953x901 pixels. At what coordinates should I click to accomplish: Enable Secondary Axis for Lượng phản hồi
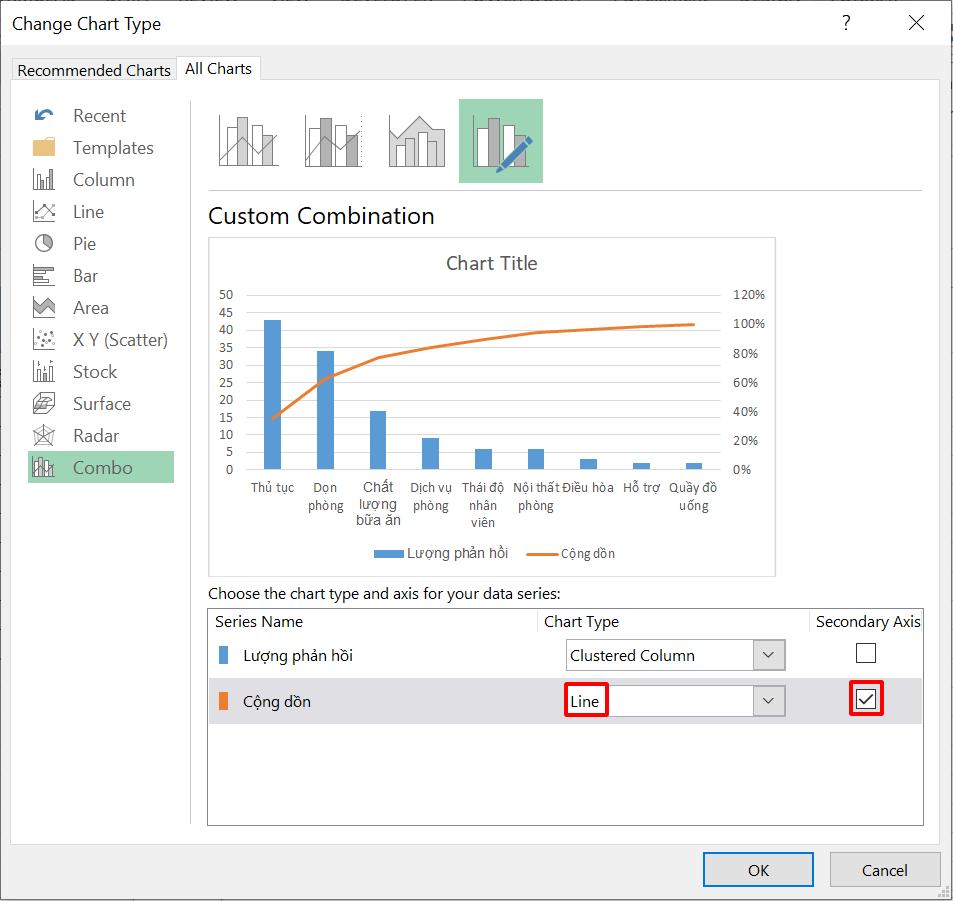coord(866,653)
